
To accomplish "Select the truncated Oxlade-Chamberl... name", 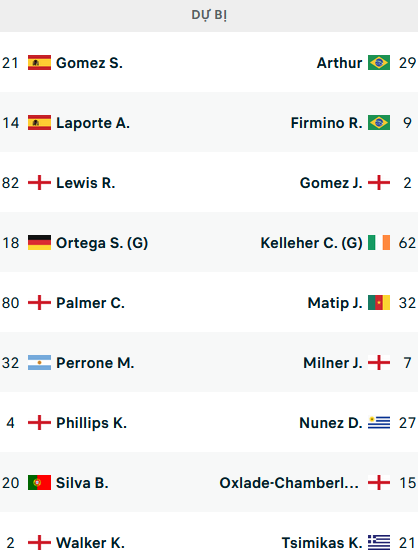I will [x=289, y=483].
